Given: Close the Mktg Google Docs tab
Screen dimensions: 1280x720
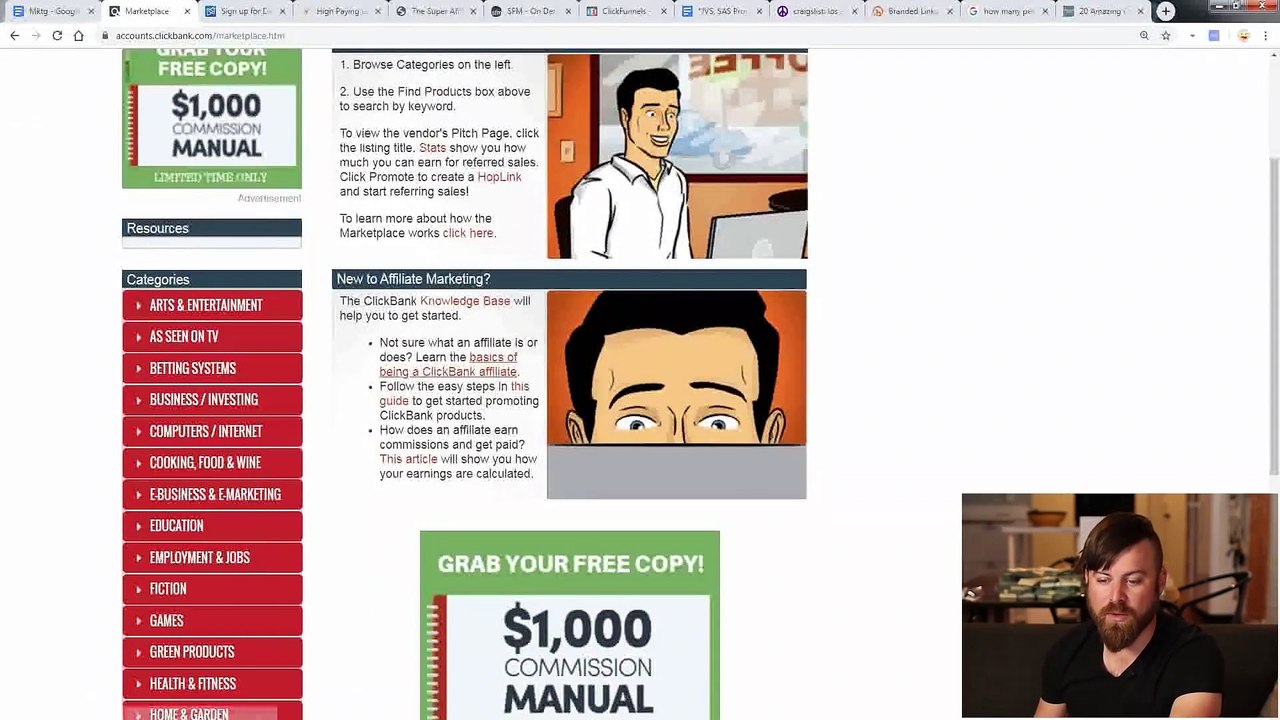Looking at the screenshot, I should 92,11.
